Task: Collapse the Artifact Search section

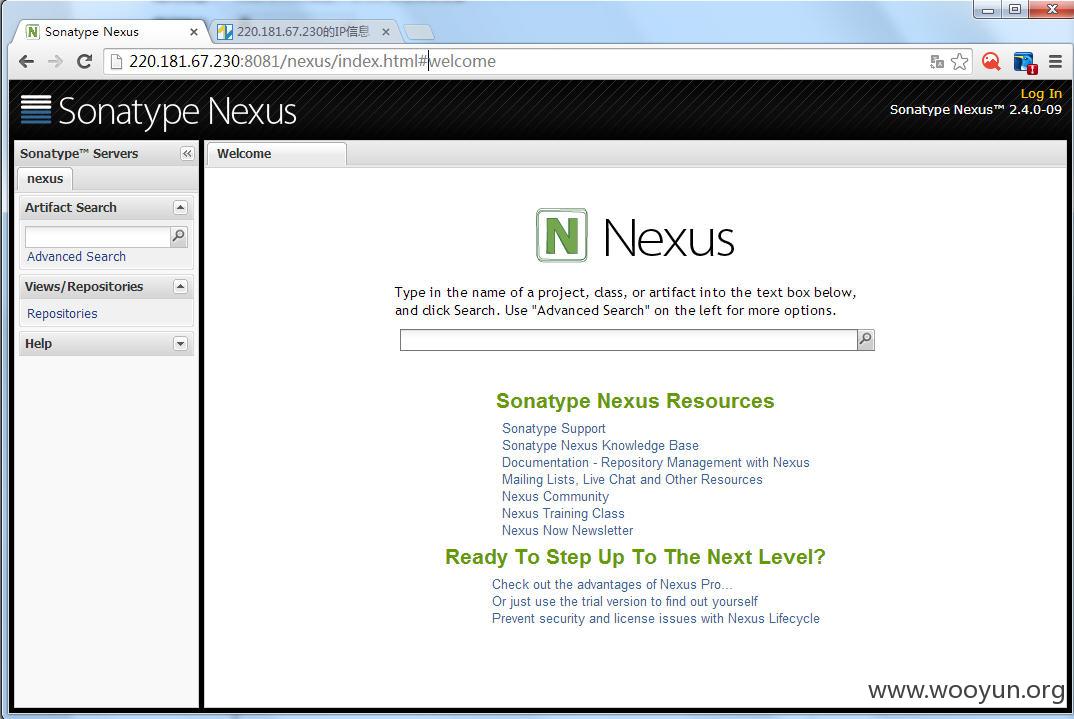Action: tap(180, 207)
